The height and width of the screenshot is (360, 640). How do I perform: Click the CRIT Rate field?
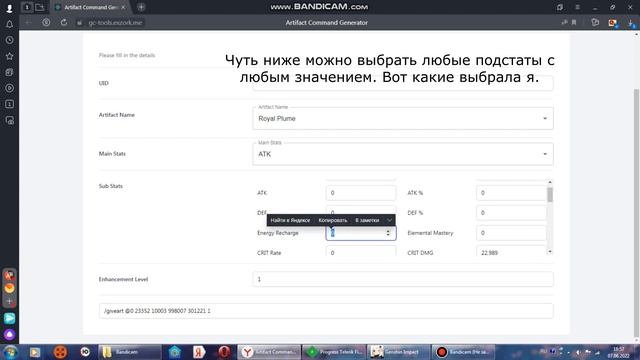[x=361, y=251]
